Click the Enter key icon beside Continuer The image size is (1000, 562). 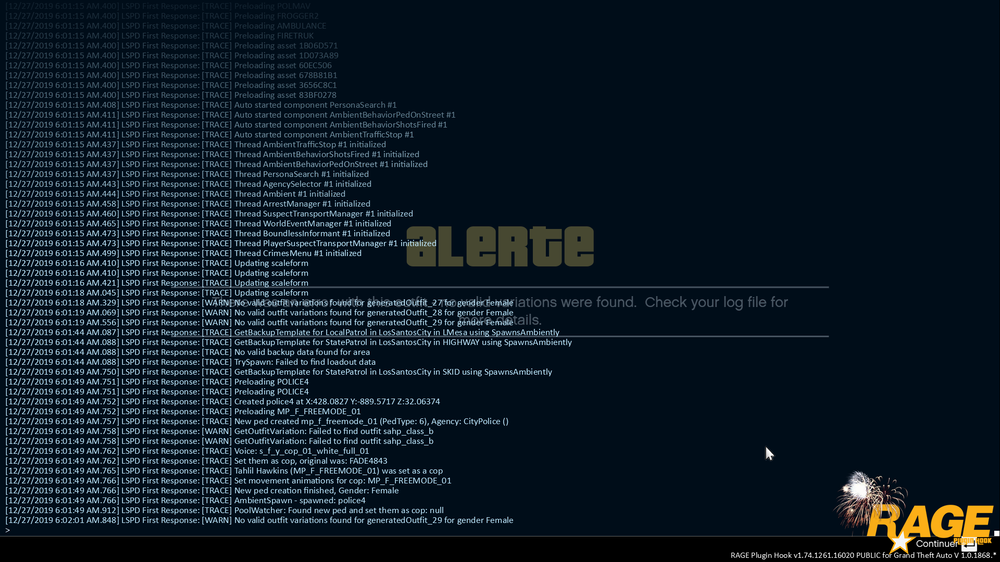point(969,545)
